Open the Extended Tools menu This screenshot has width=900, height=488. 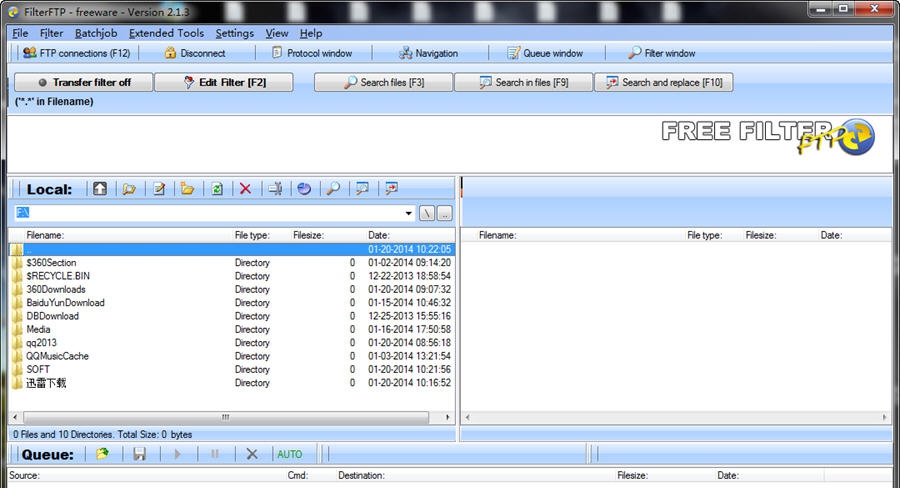[x=166, y=33]
